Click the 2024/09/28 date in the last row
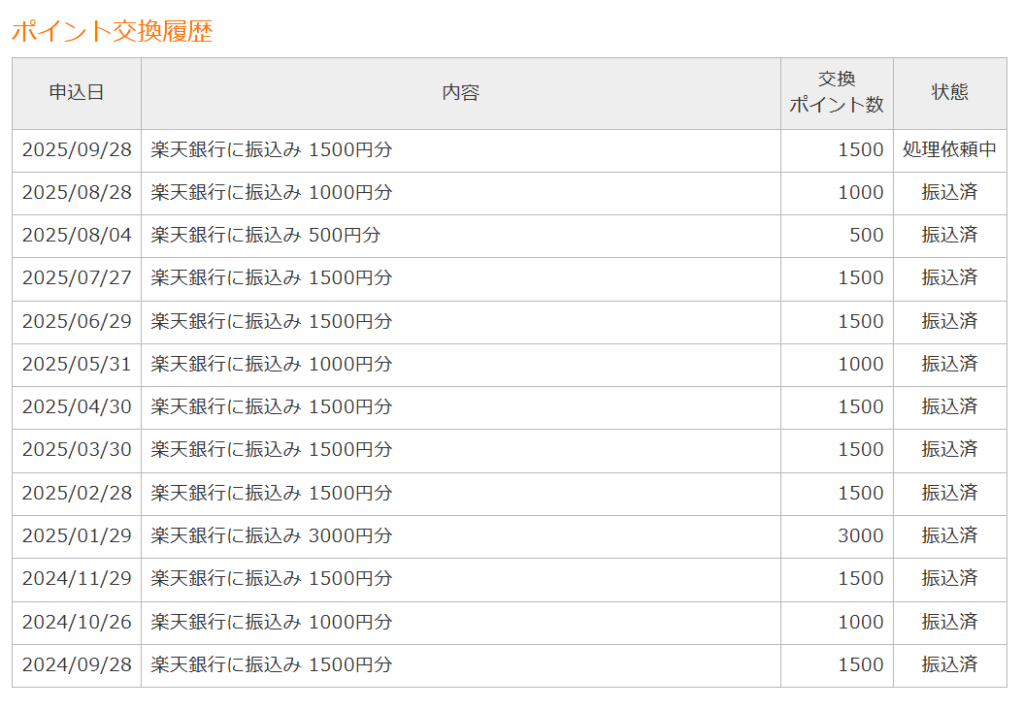Screen dimensions: 1024x710 tap(77, 665)
